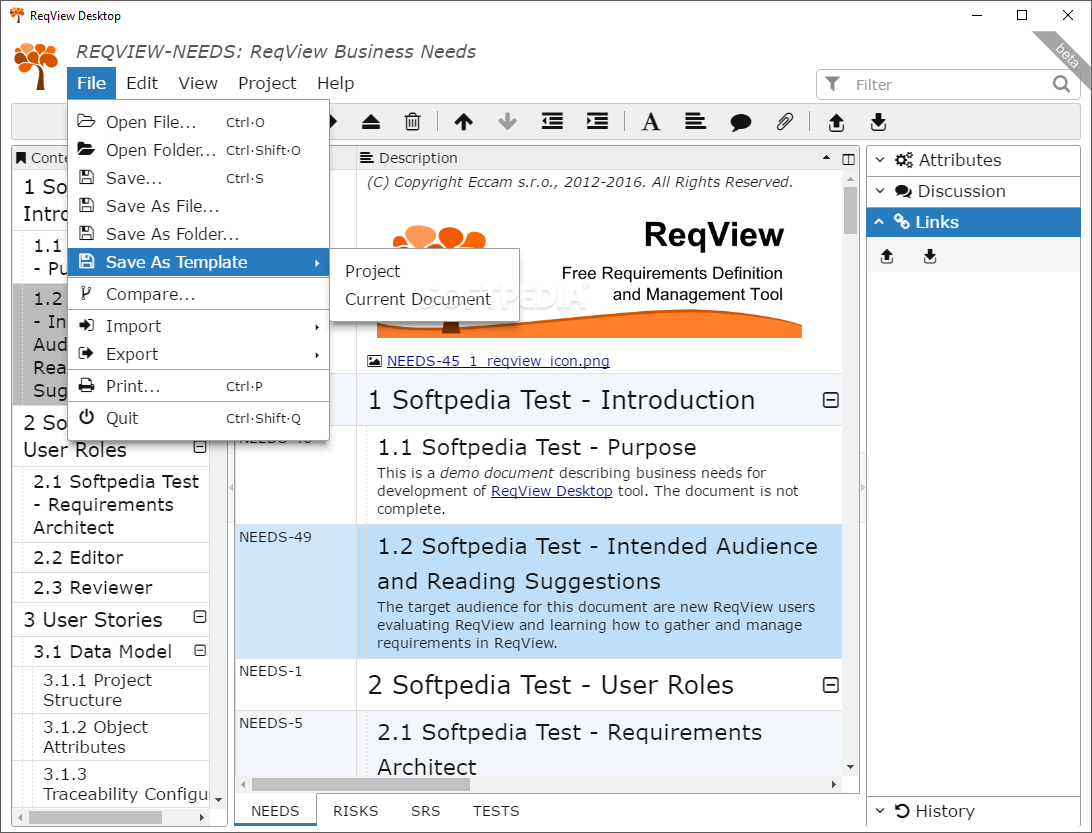Choose Compare... from File menu

click(198, 294)
